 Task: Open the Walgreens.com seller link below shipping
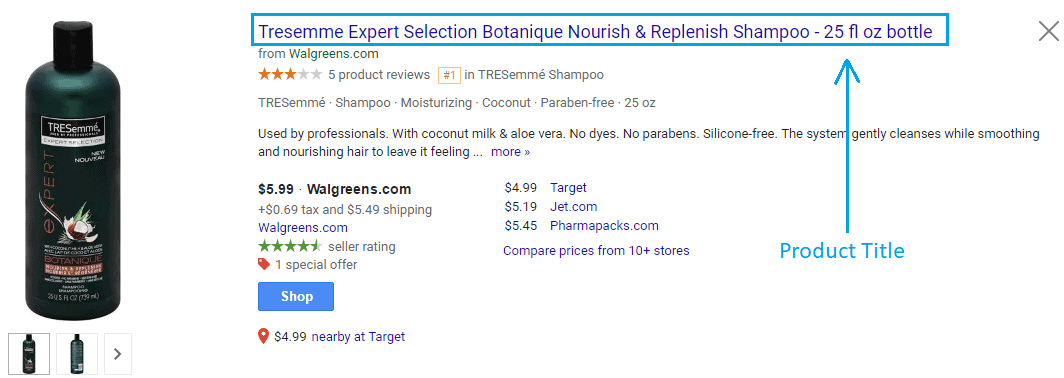(x=303, y=228)
